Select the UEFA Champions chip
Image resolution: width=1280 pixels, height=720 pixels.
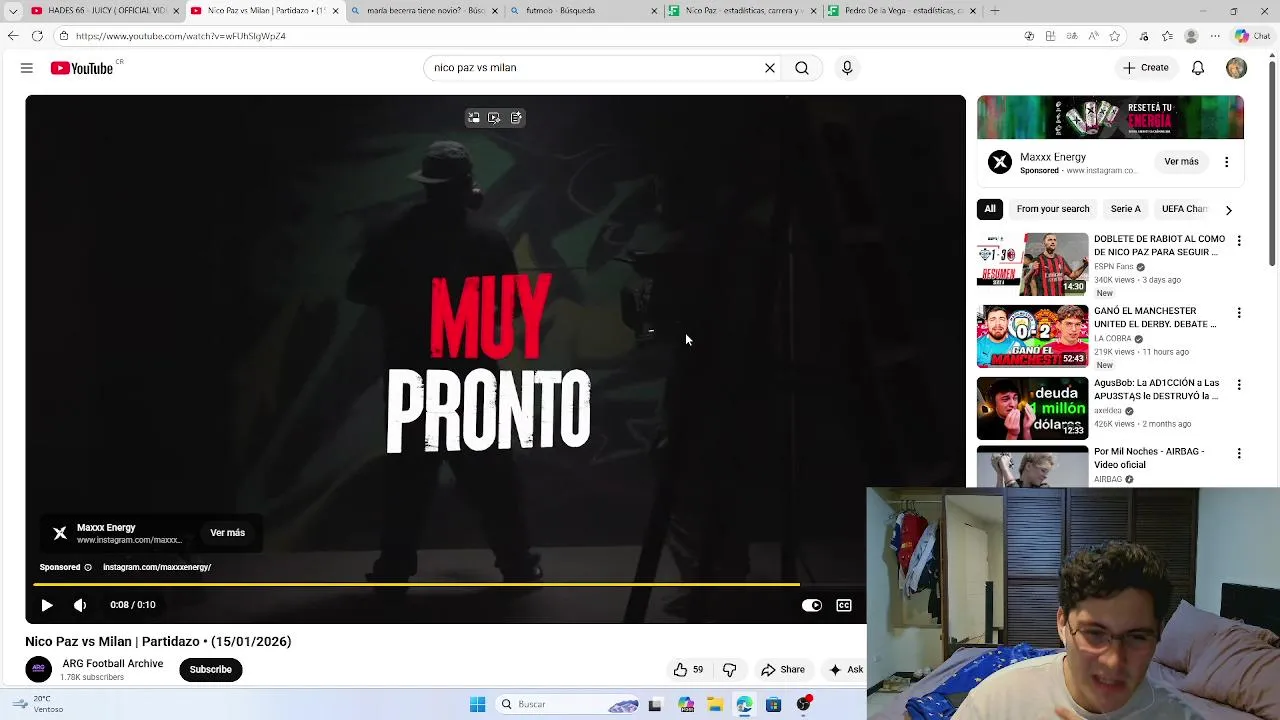(1185, 209)
